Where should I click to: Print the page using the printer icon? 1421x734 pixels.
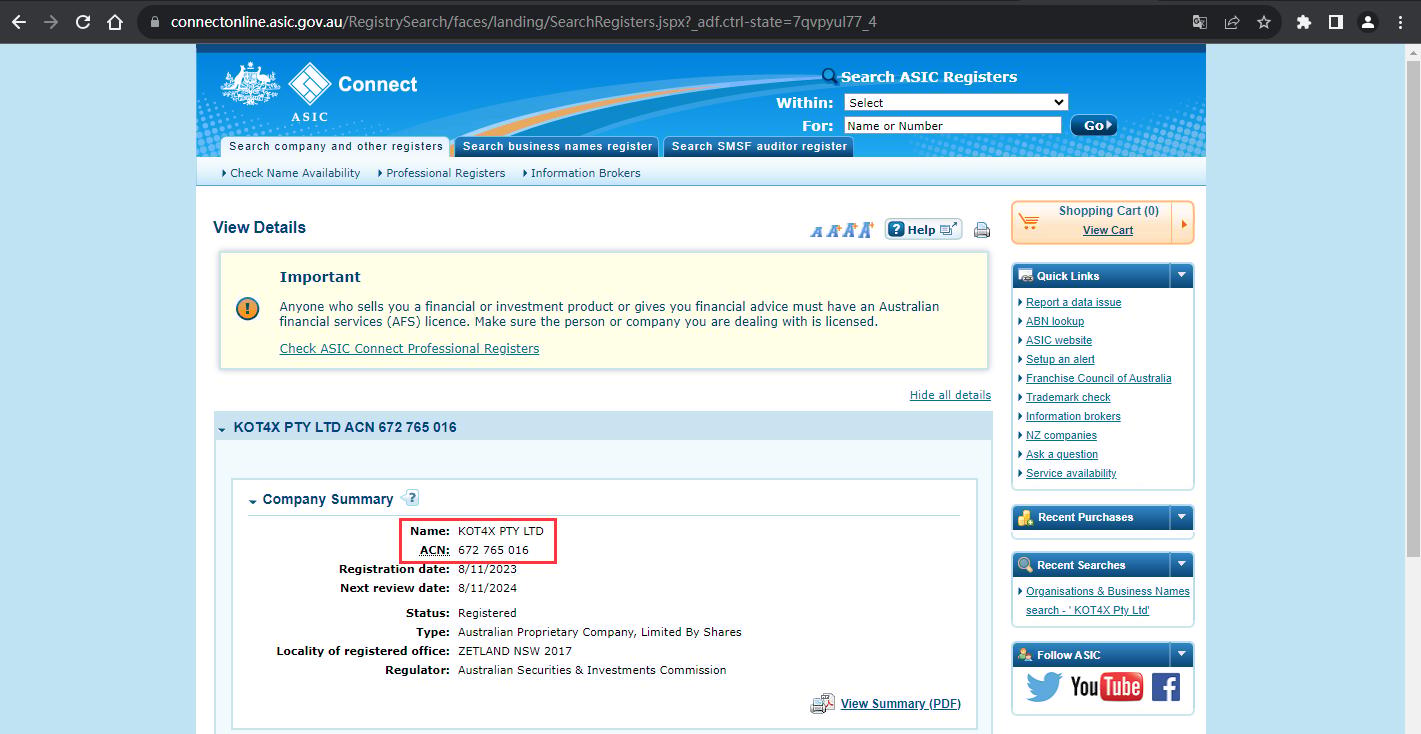(982, 230)
